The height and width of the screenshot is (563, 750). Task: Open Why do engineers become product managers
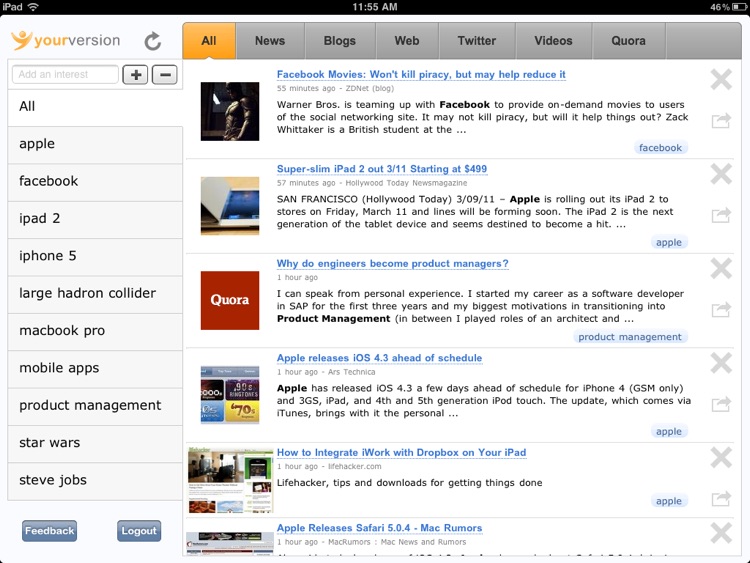pos(392,264)
